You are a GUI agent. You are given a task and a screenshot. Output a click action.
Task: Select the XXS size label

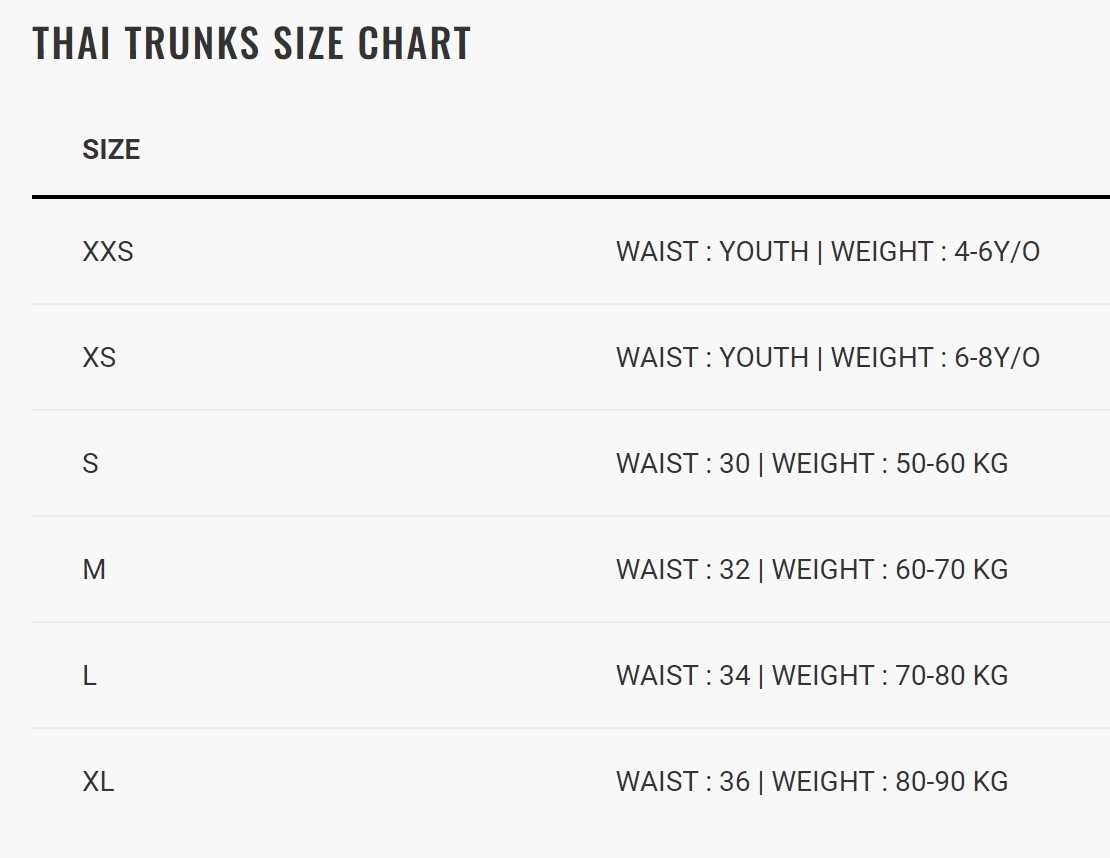[x=107, y=252]
